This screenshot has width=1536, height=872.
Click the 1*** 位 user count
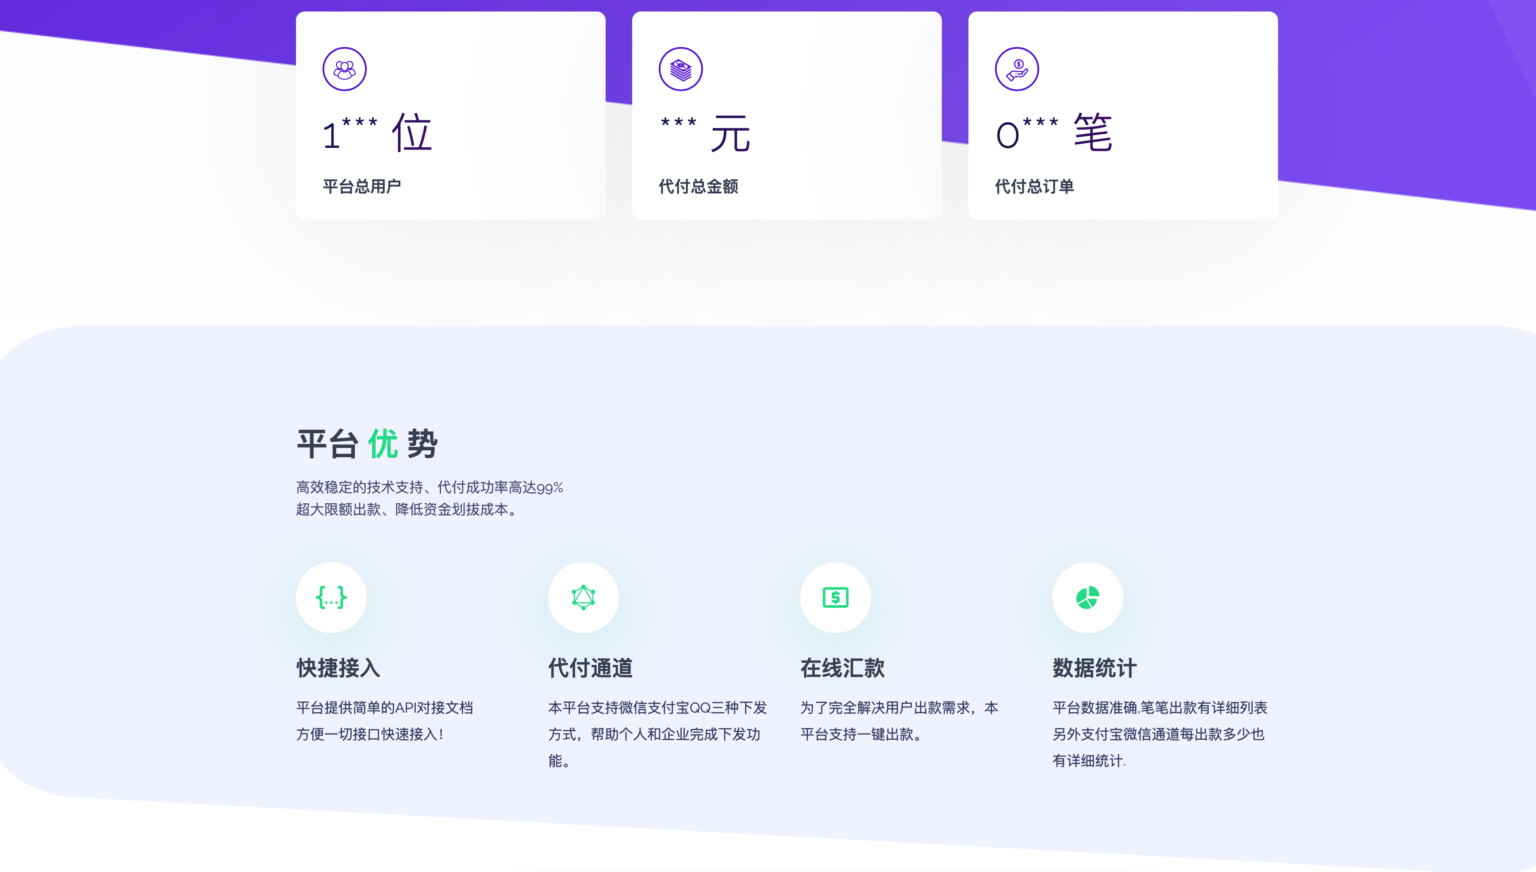(x=377, y=133)
